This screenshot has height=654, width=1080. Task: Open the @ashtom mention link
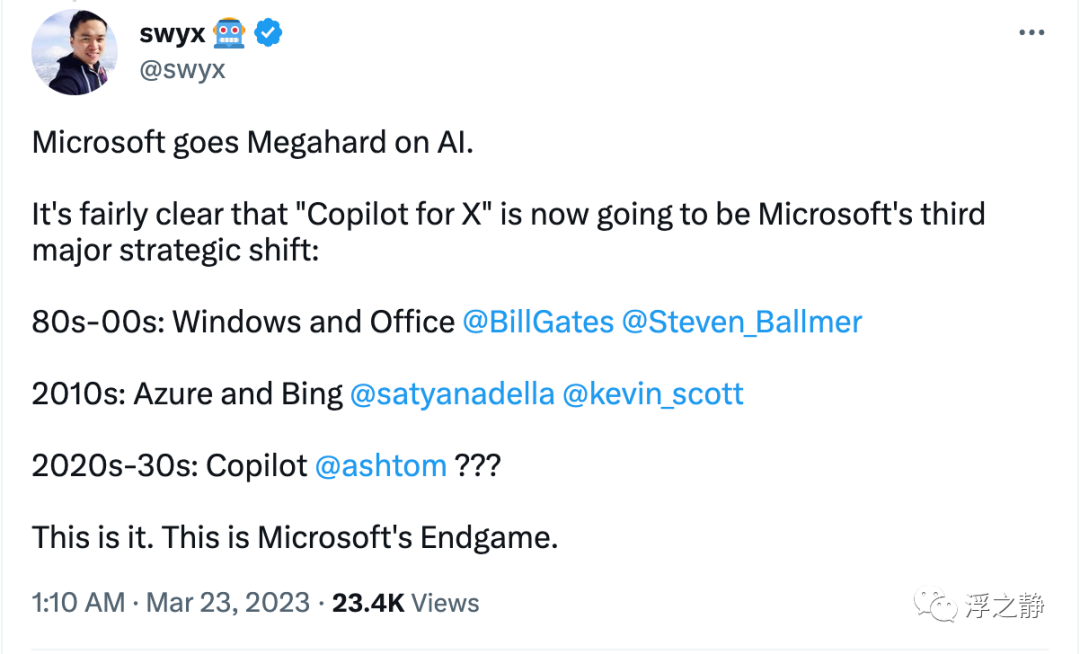[381, 466]
